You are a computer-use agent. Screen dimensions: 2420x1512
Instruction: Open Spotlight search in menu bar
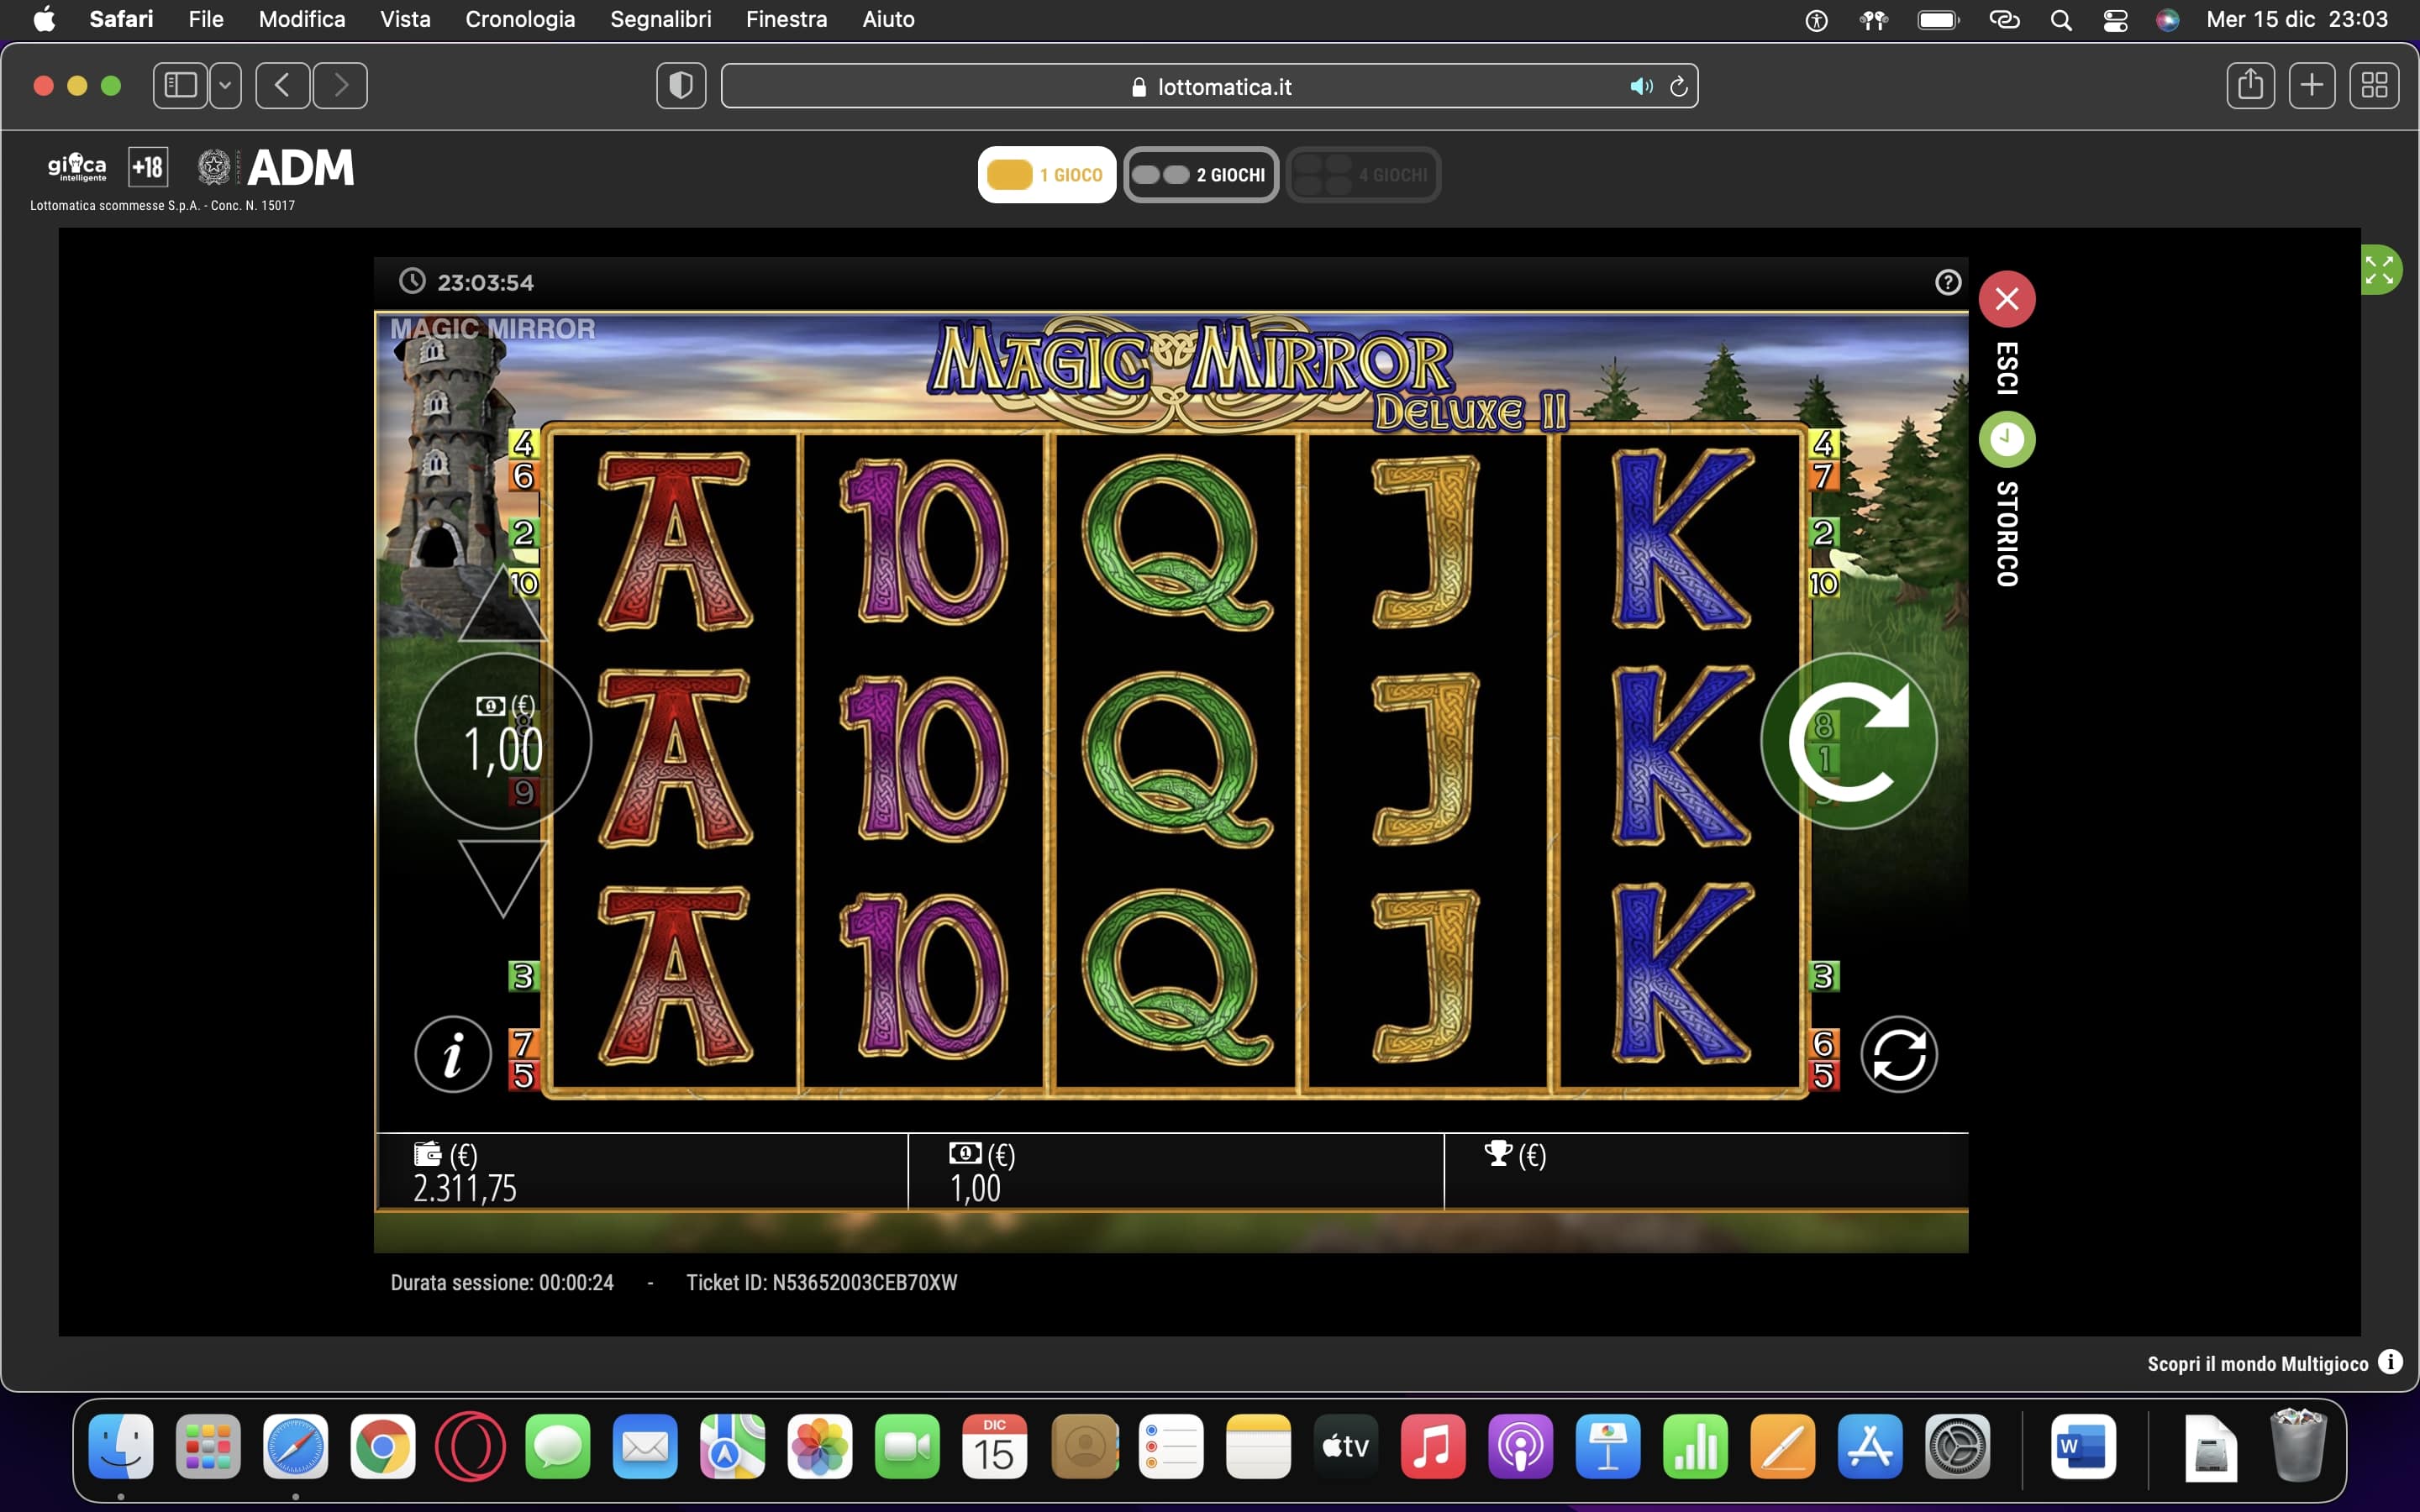[2061, 20]
